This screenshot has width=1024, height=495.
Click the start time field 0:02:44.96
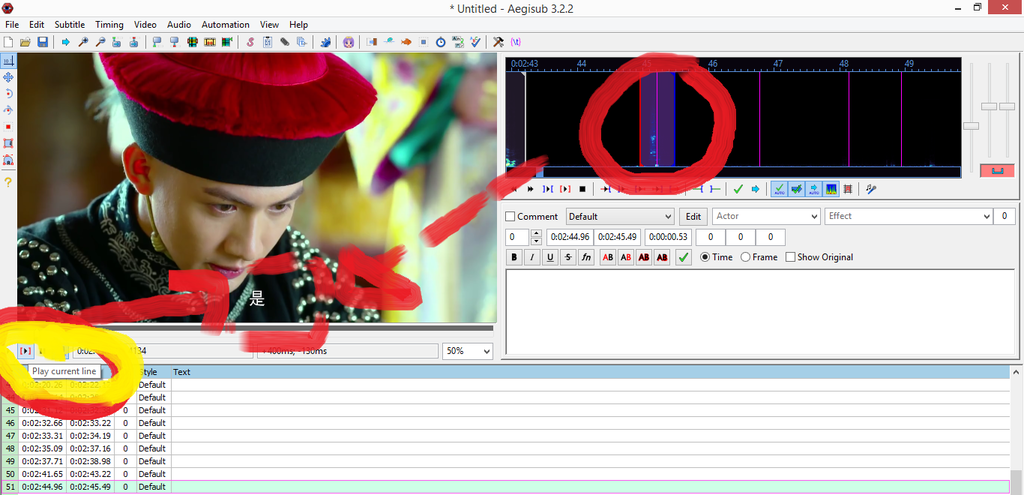(x=569, y=237)
